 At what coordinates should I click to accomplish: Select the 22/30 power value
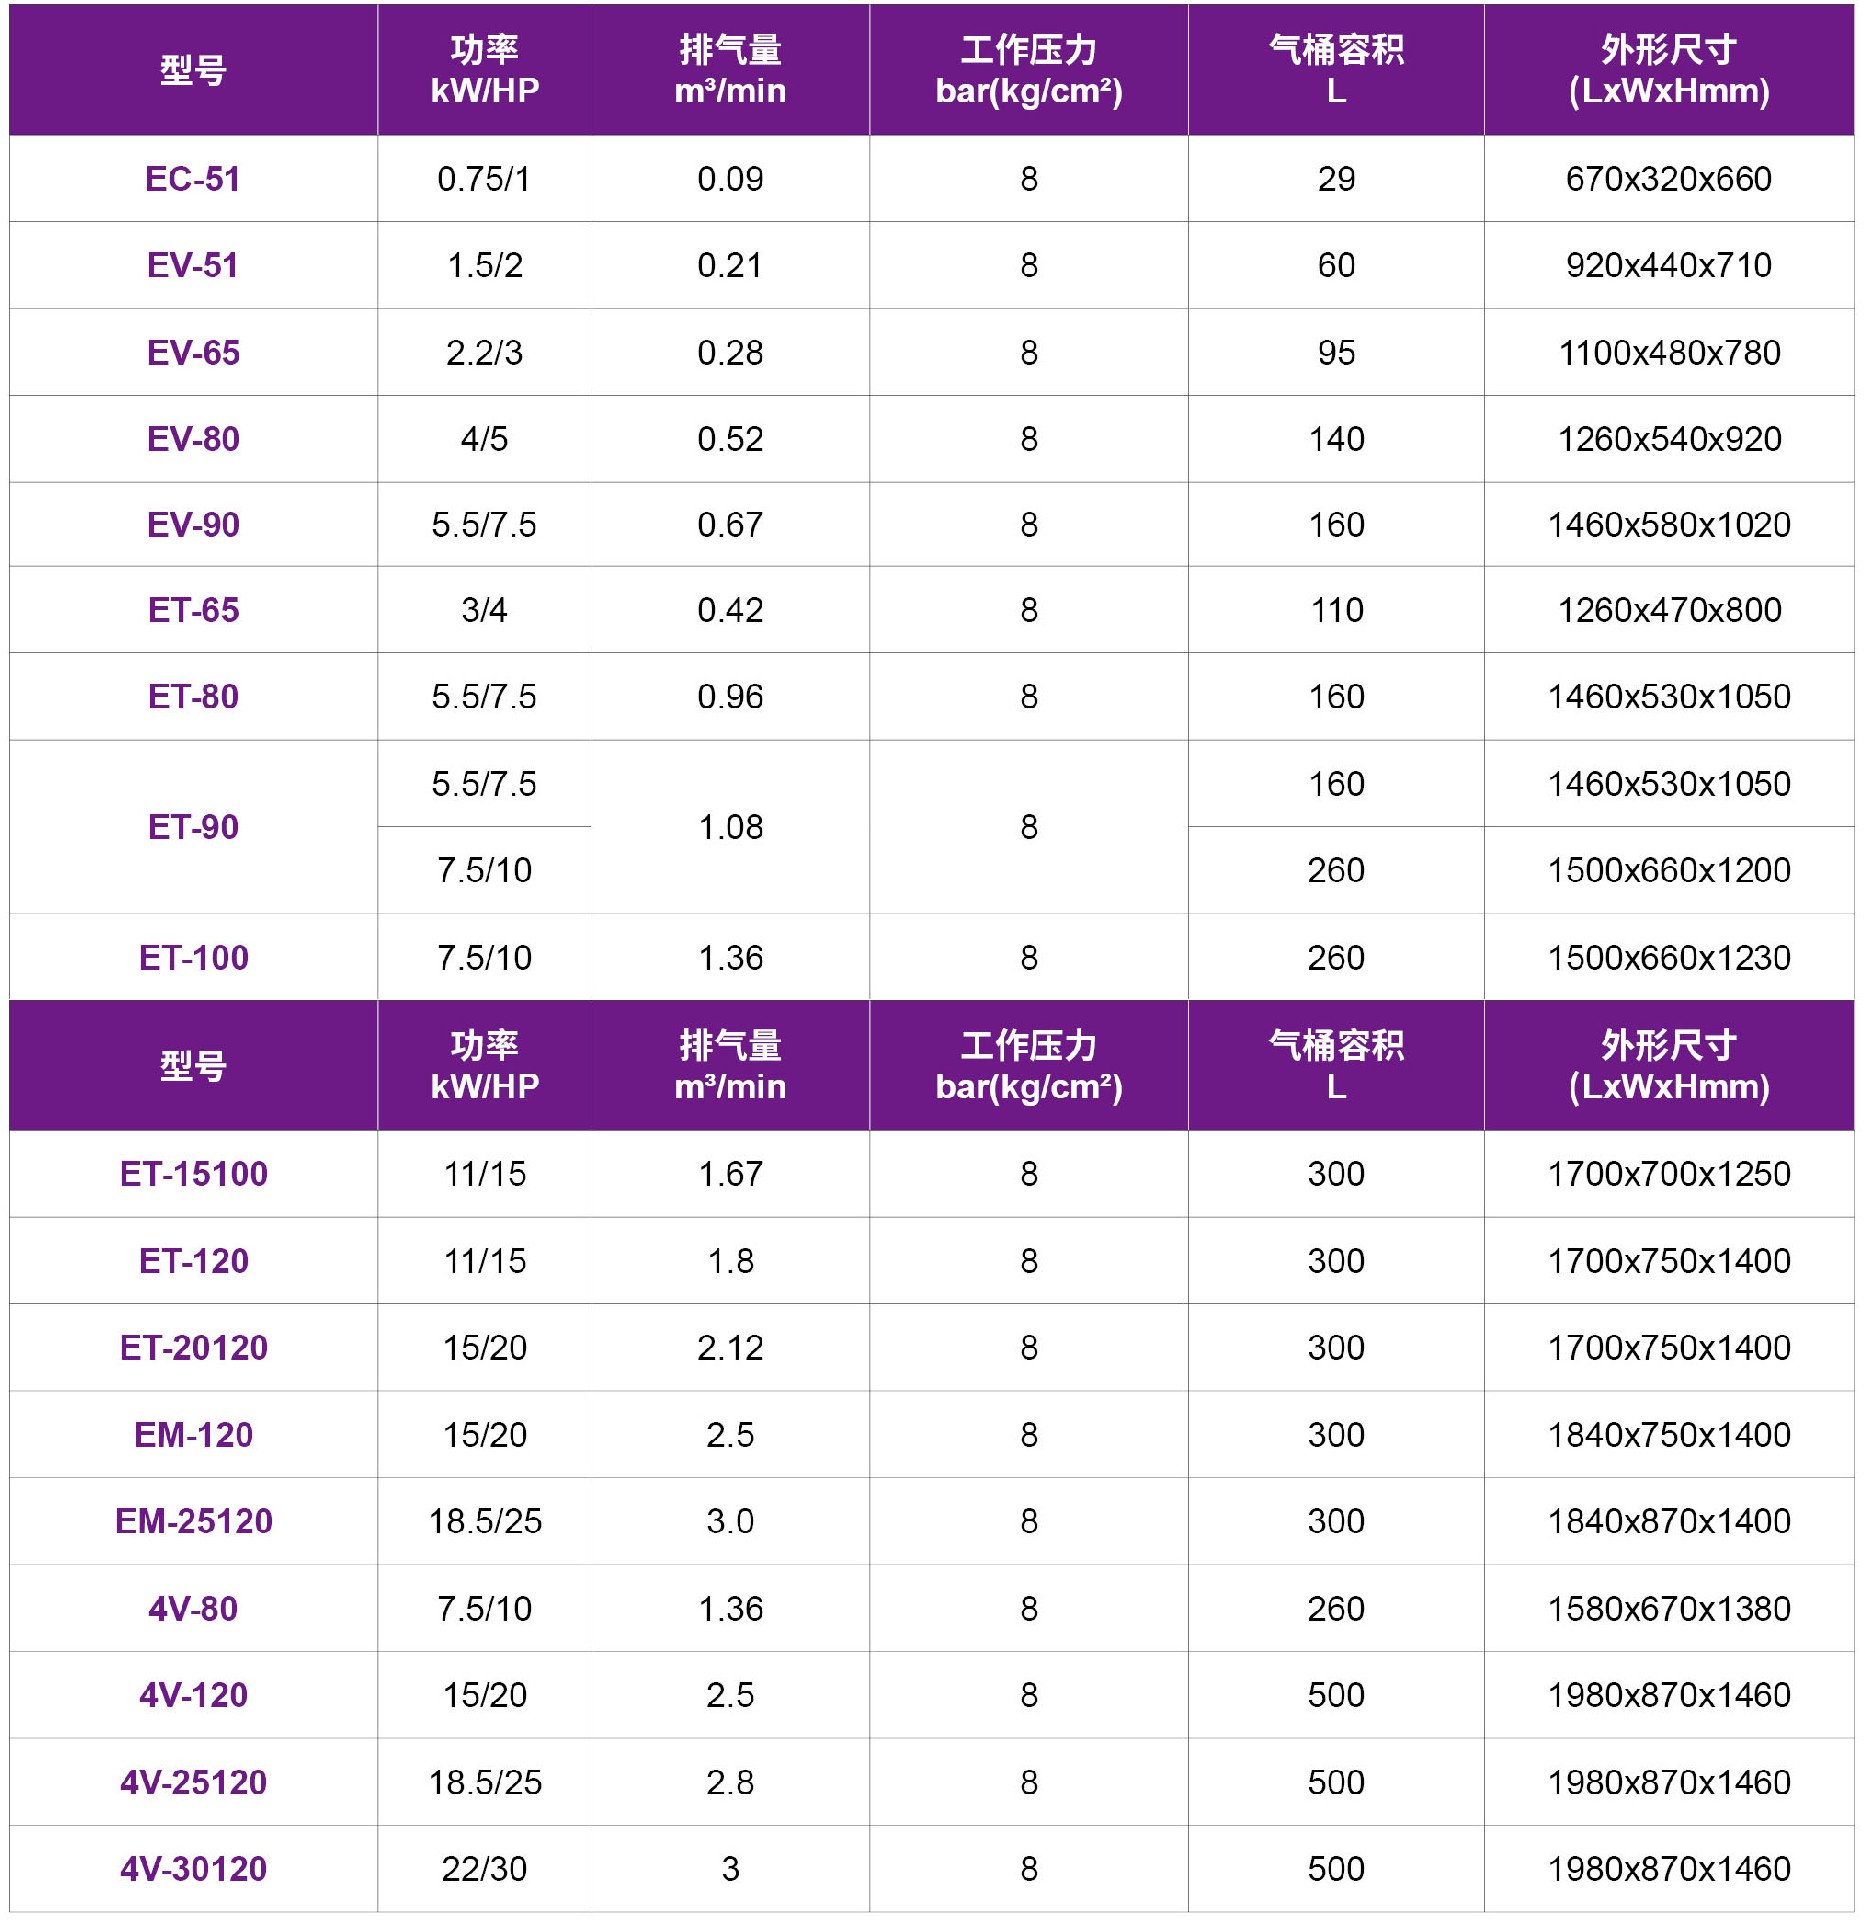coord(484,1869)
